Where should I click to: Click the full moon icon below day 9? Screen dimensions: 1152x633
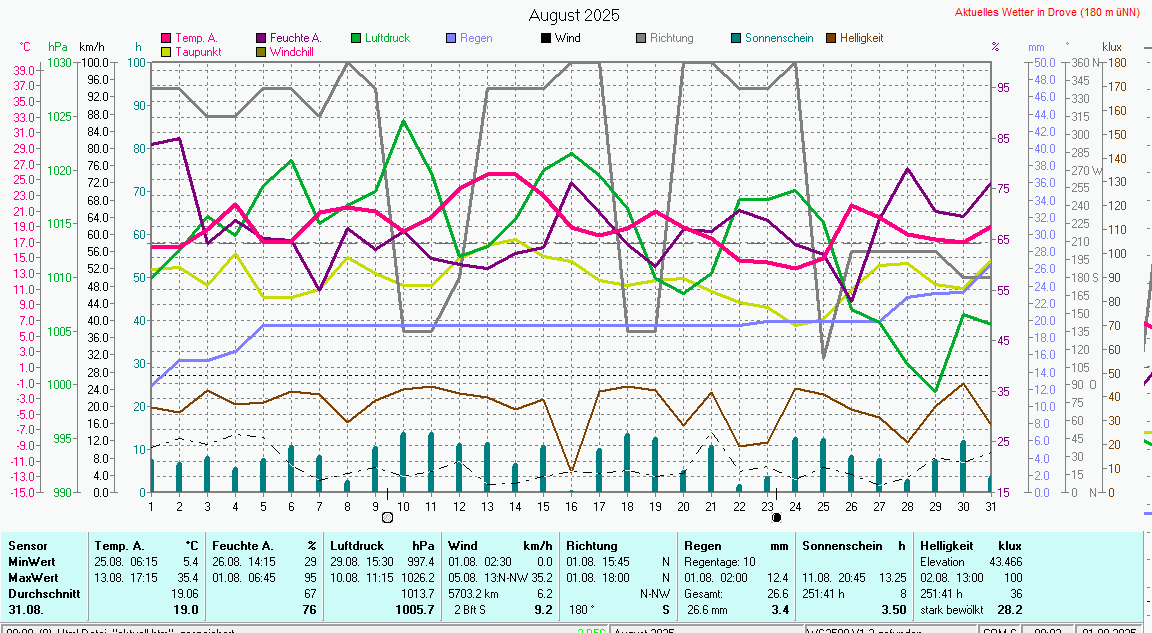(x=387, y=517)
